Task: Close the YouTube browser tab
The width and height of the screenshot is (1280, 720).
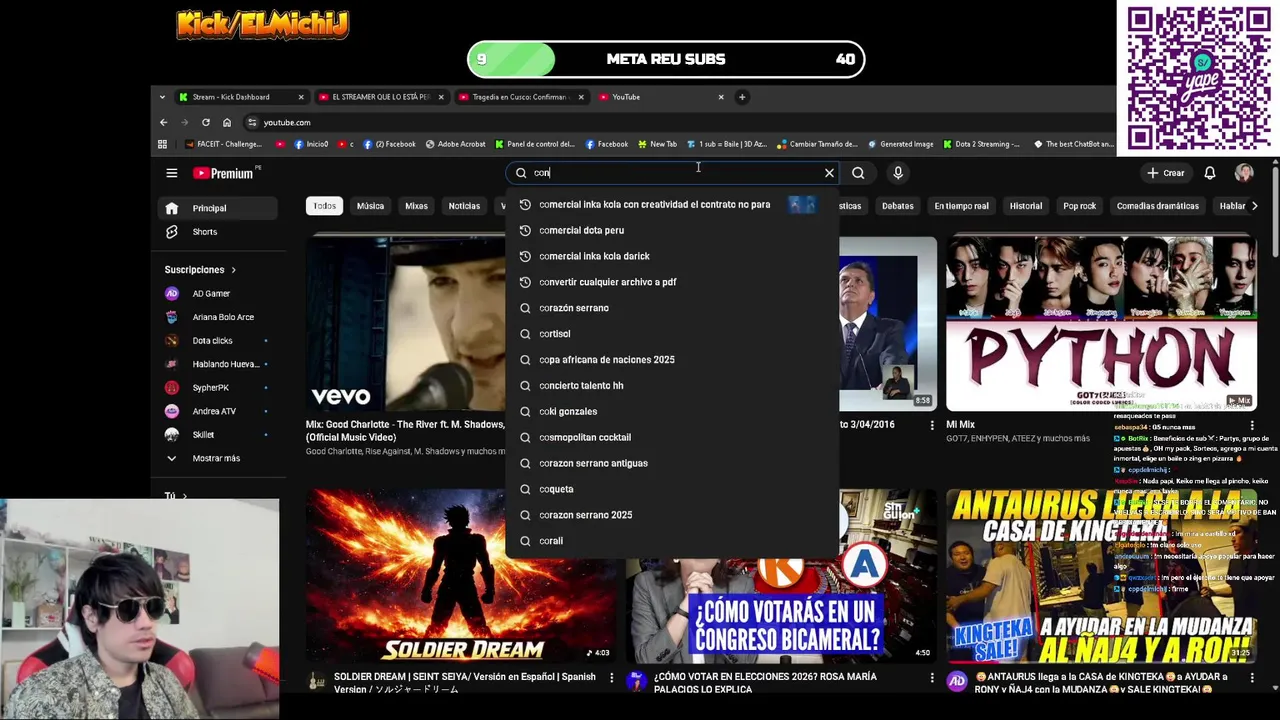Action: pos(721,97)
